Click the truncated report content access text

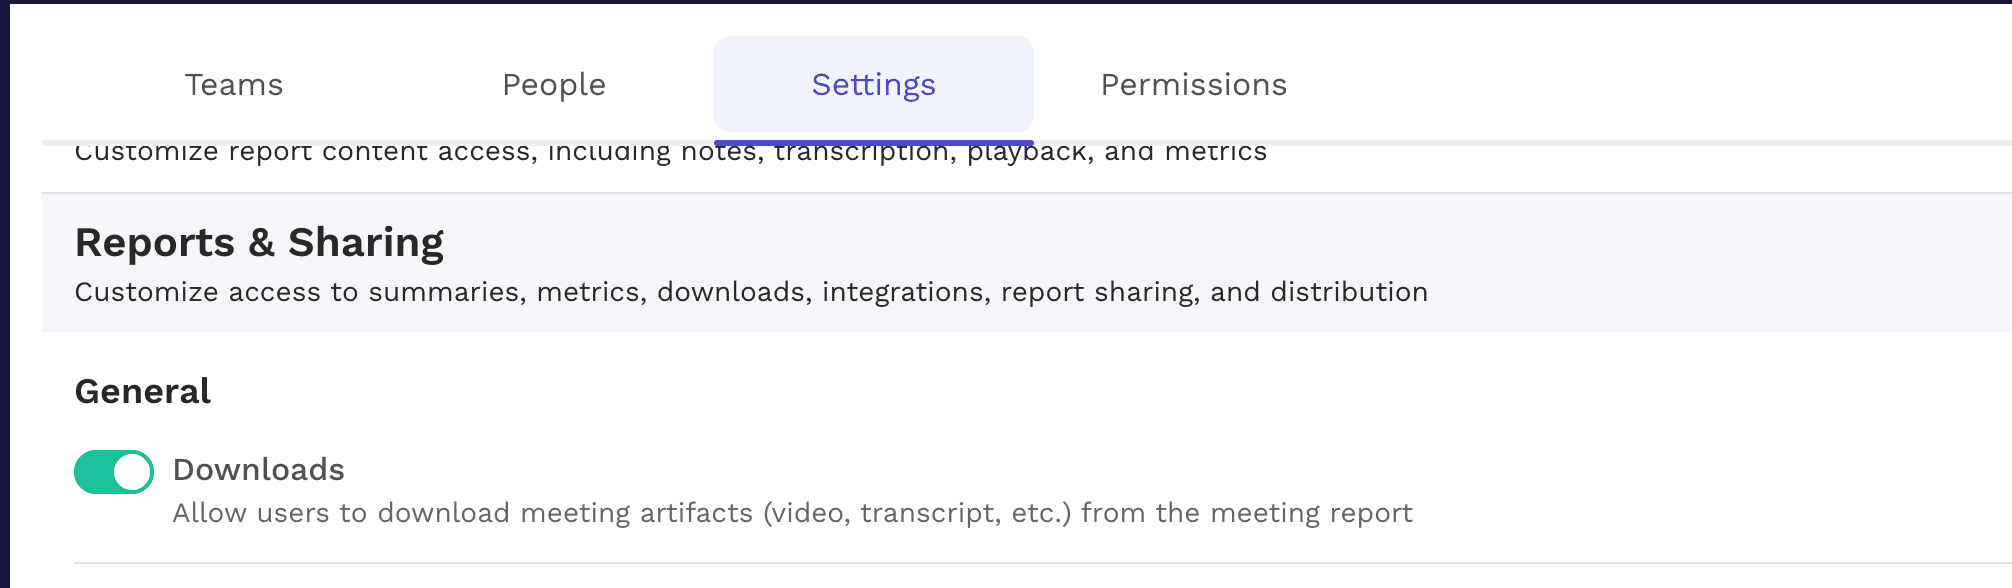pos(670,152)
